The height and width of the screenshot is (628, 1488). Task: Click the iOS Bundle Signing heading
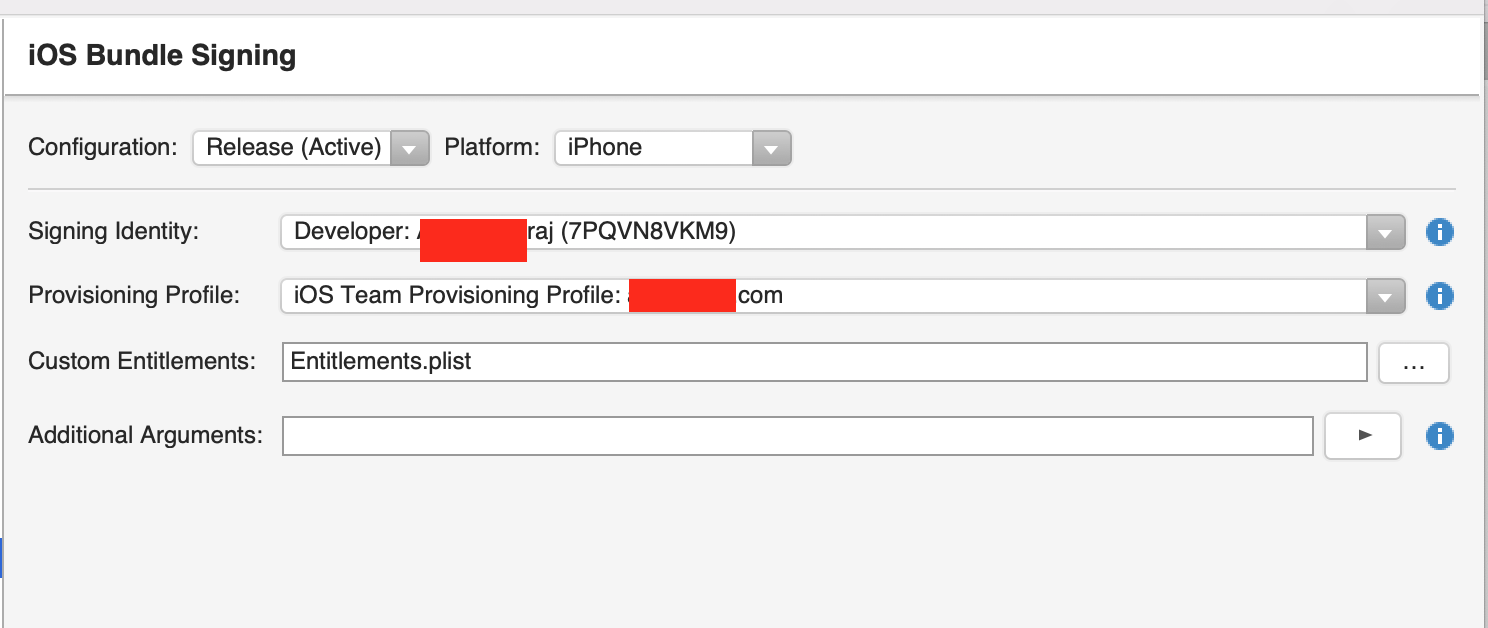point(162,55)
